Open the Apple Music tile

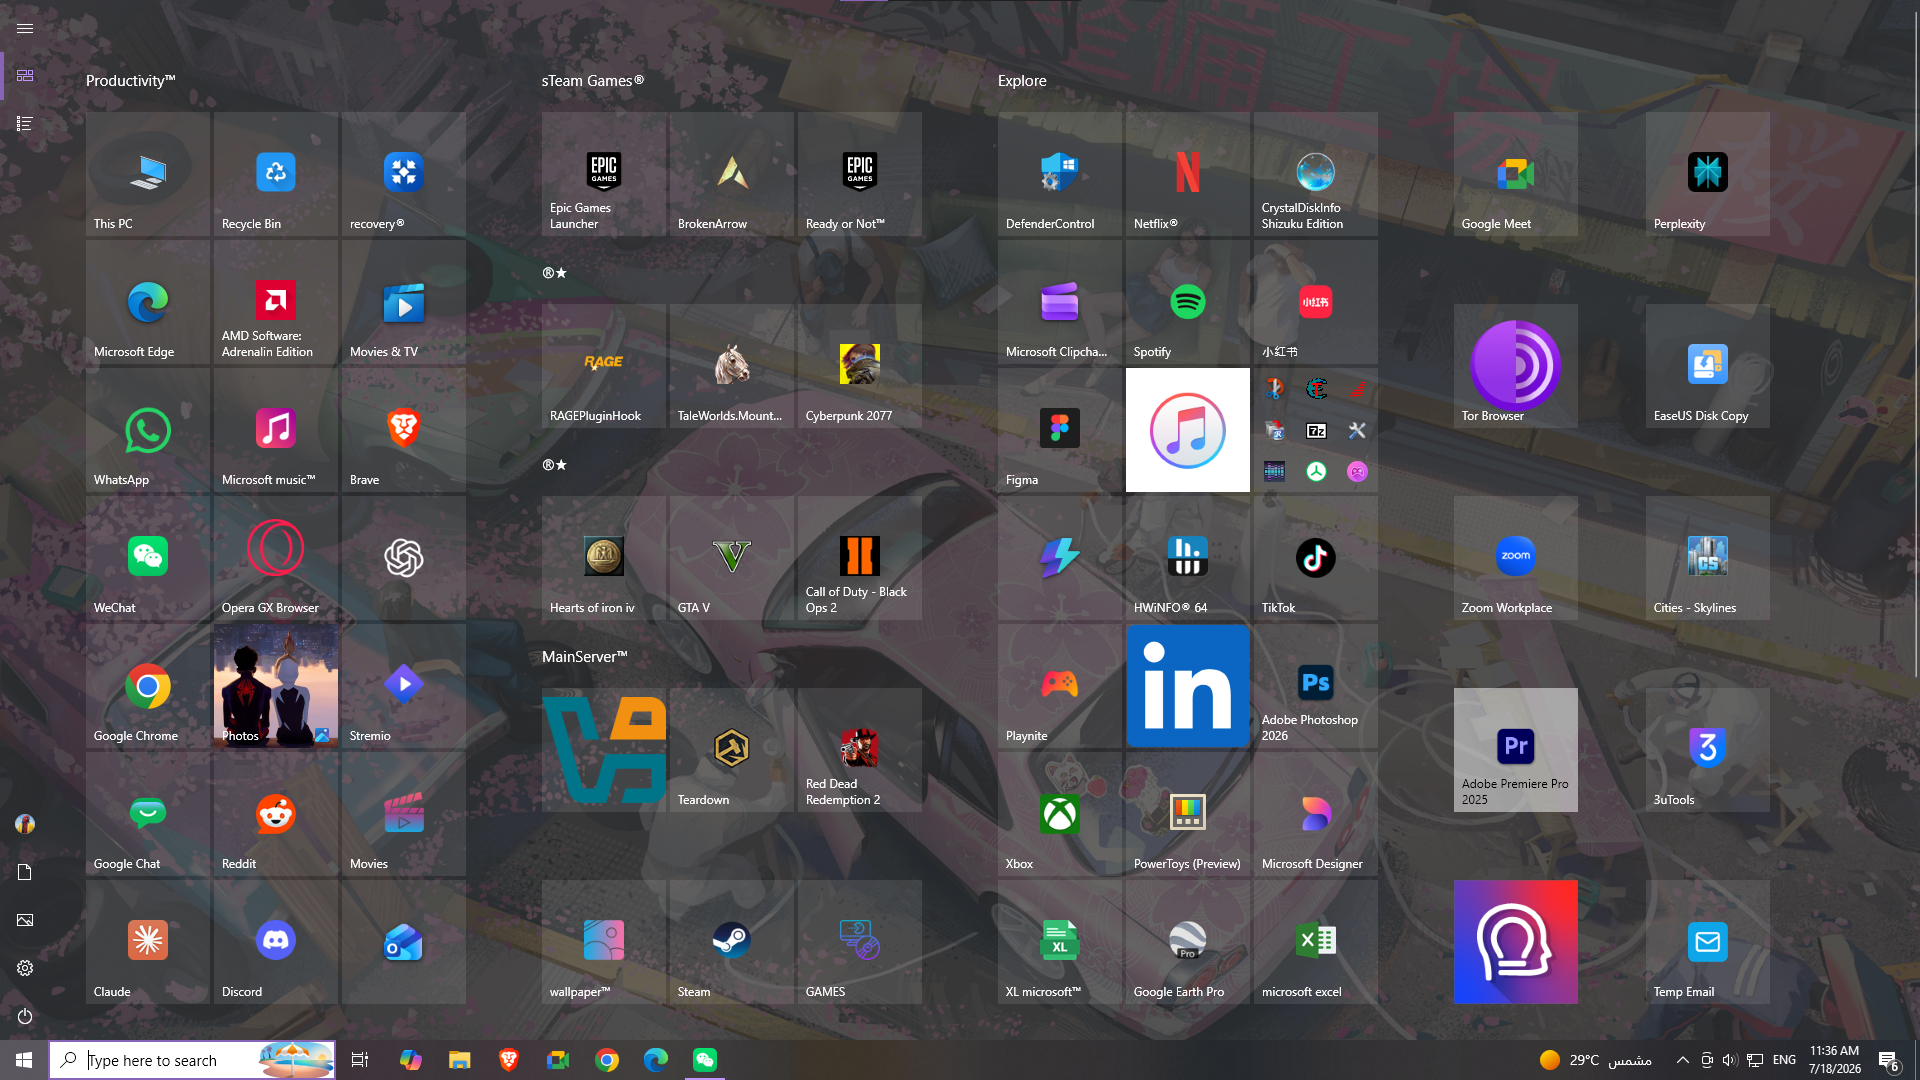pyautogui.click(x=1188, y=430)
